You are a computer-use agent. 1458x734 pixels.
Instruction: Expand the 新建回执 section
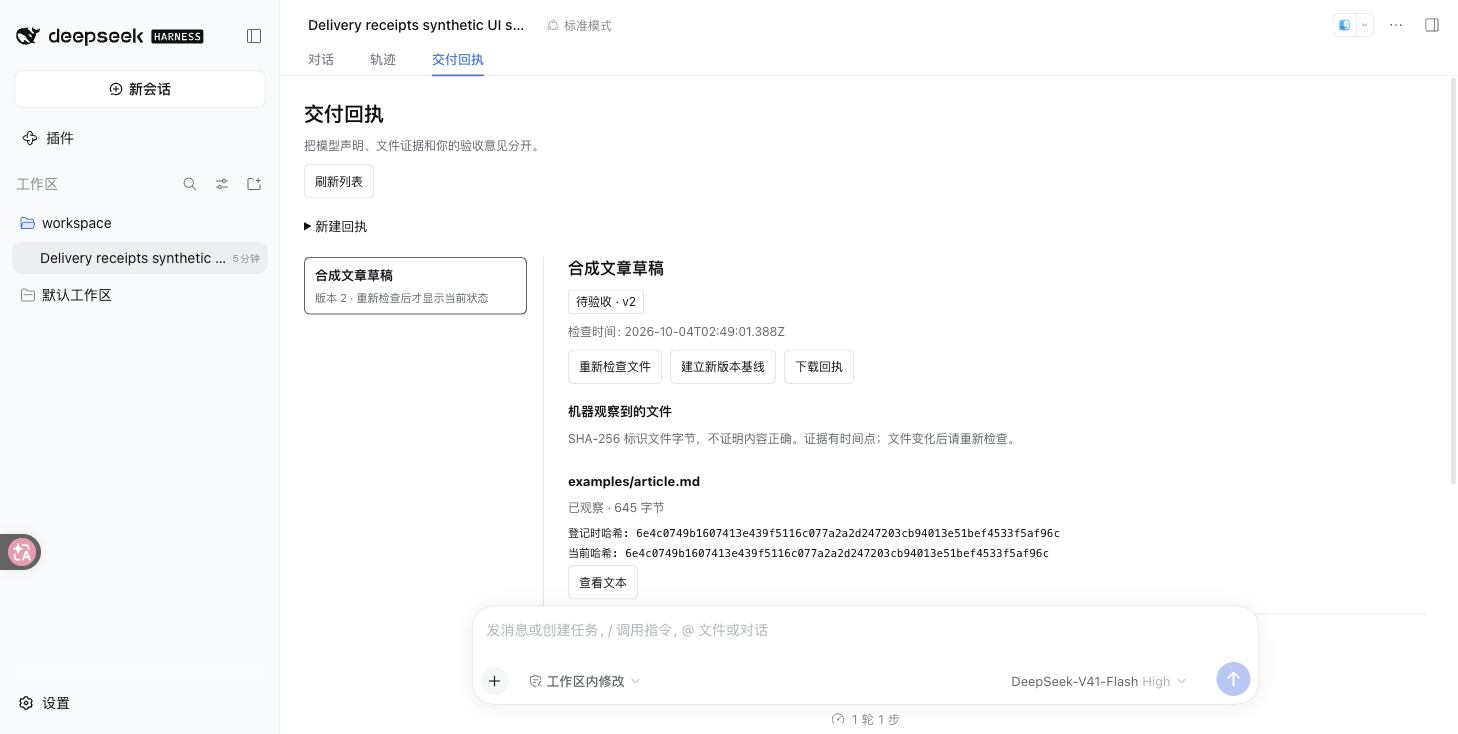336,226
